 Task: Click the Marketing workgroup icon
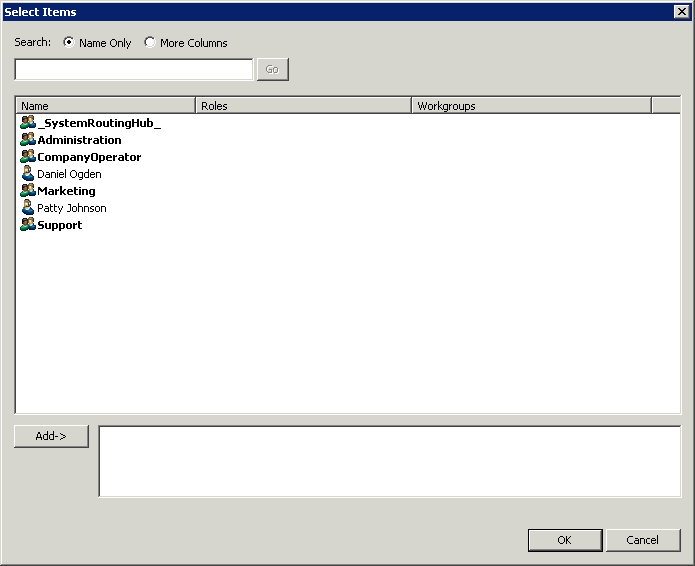point(28,191)
